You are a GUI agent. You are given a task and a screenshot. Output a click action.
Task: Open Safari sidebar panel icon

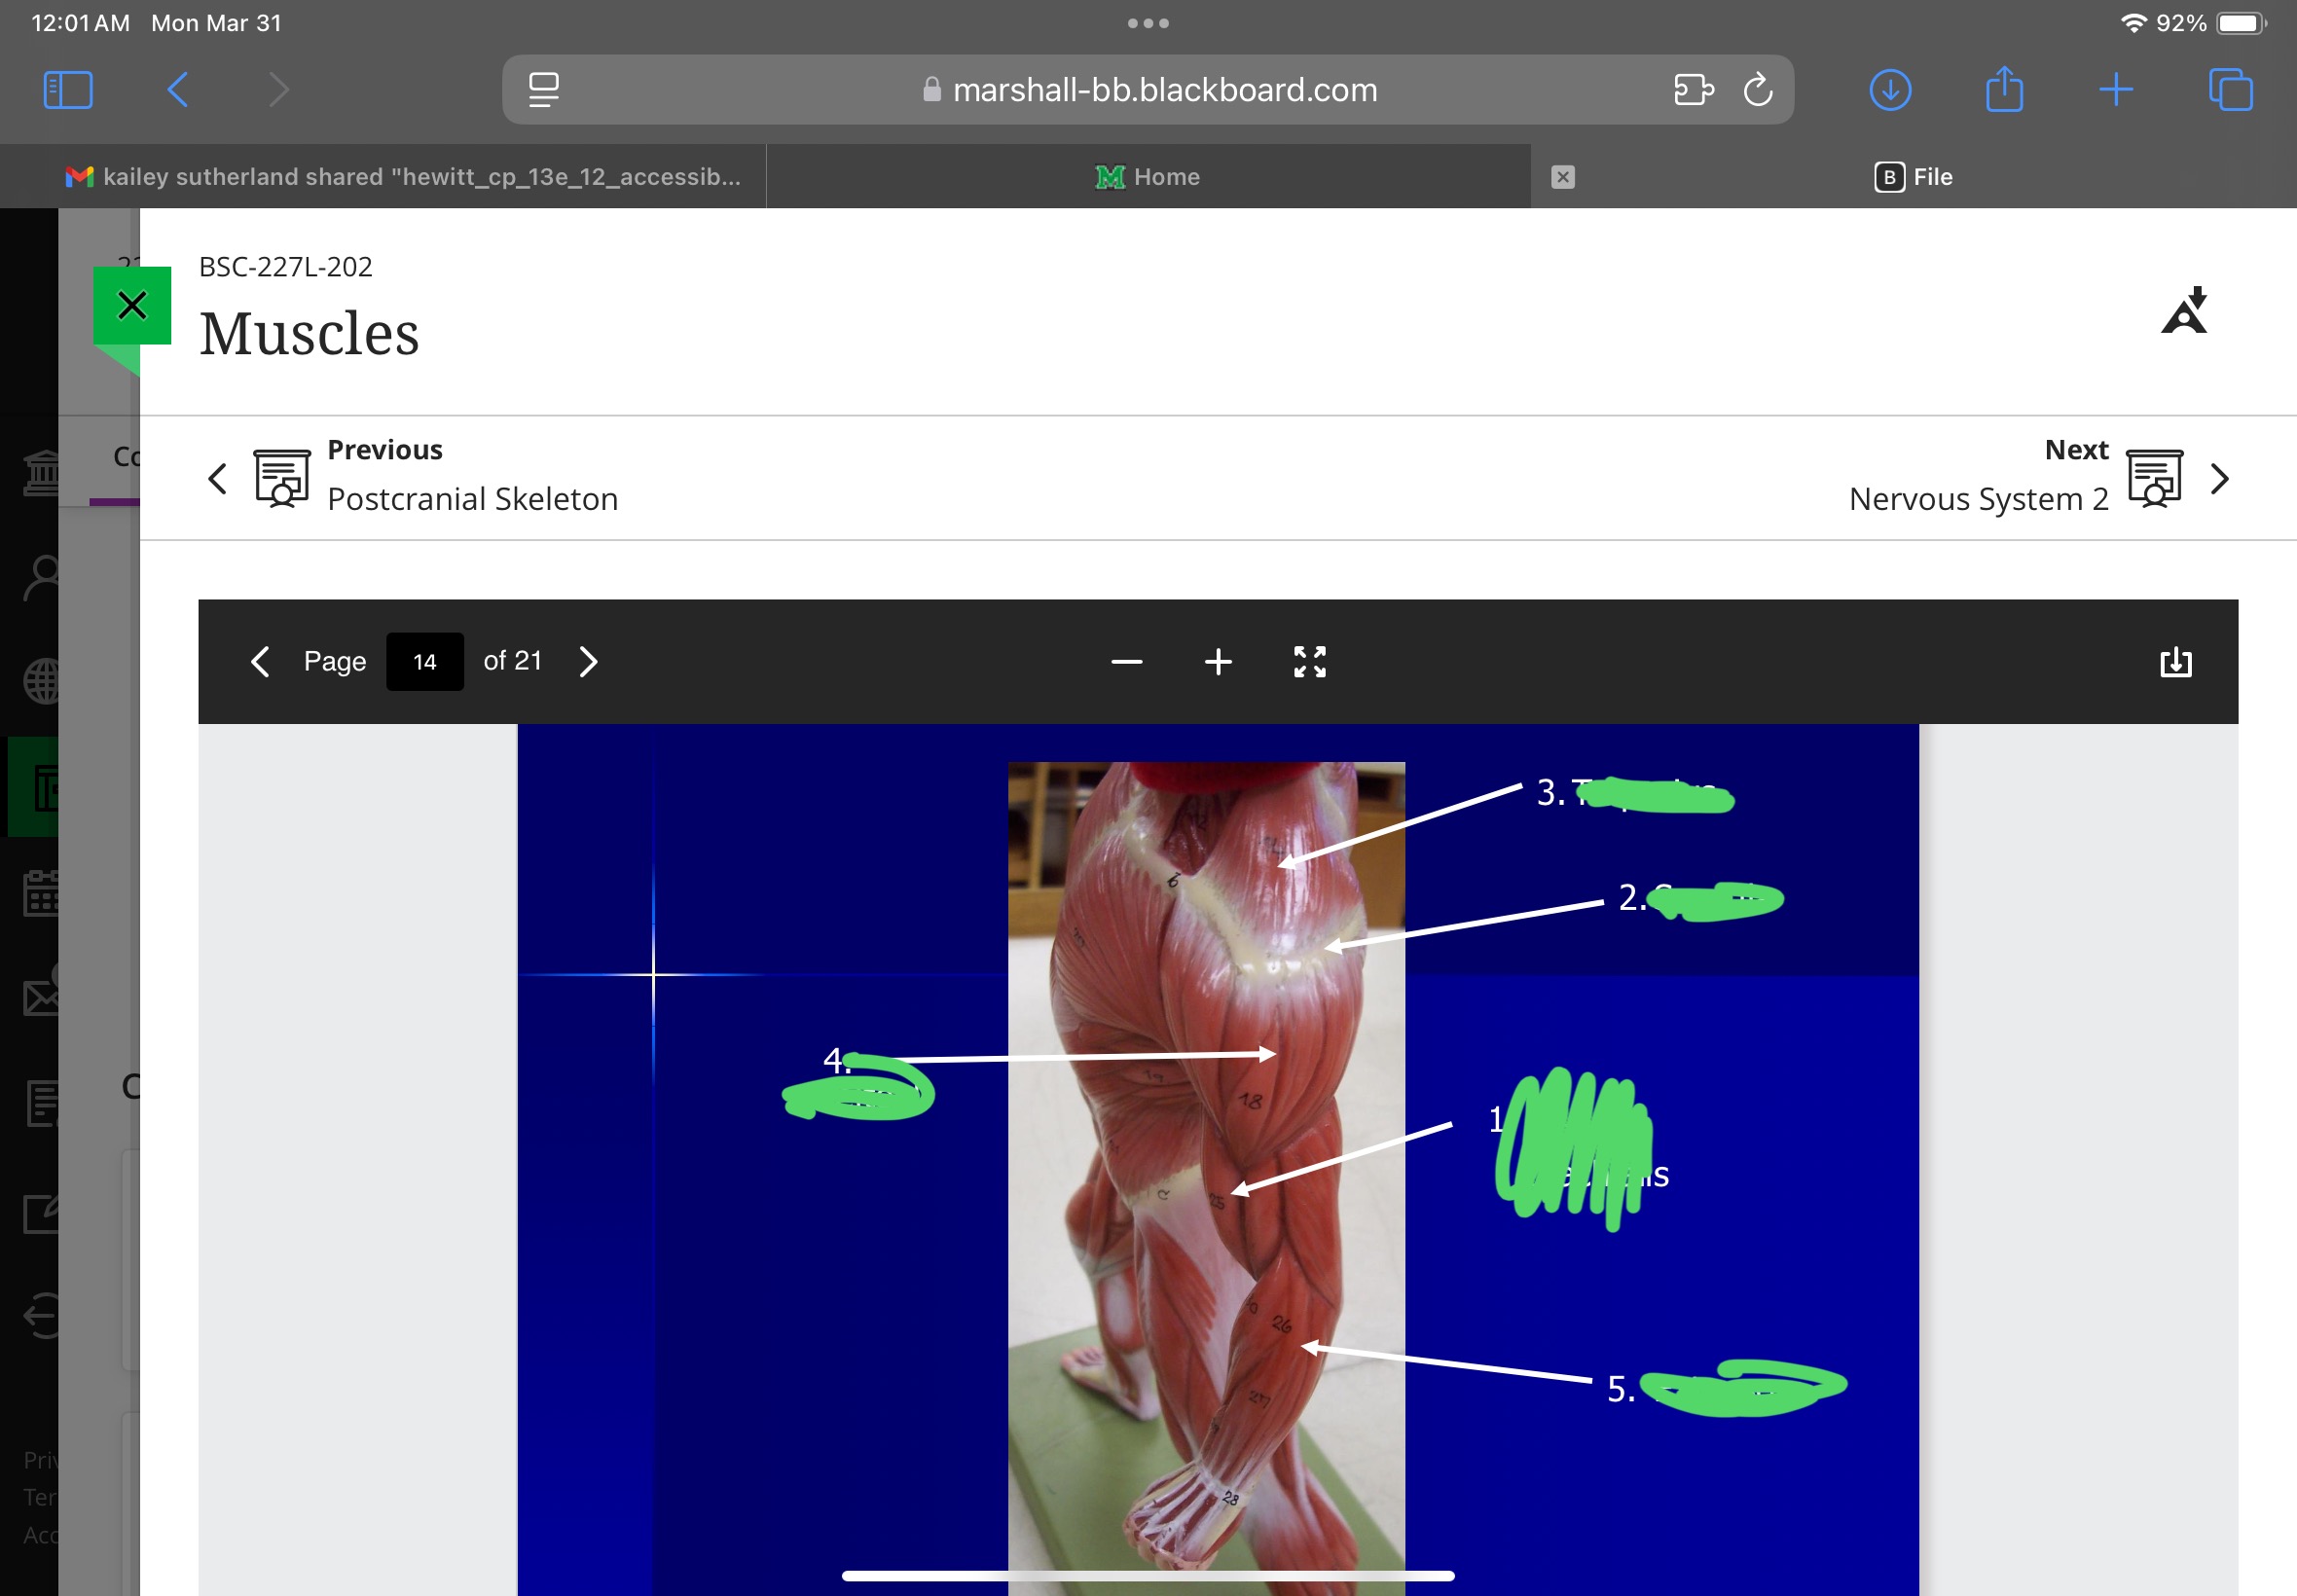point(68,90)
